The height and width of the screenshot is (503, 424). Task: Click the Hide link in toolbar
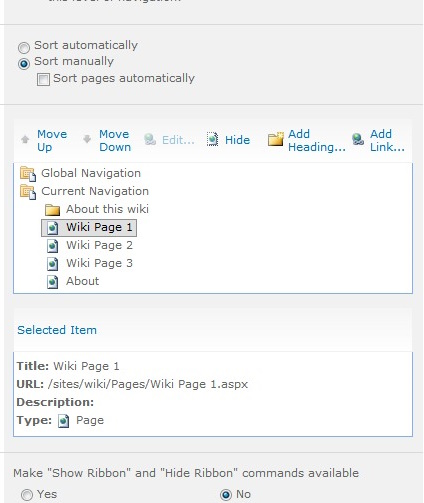click(x=237, y=140)
